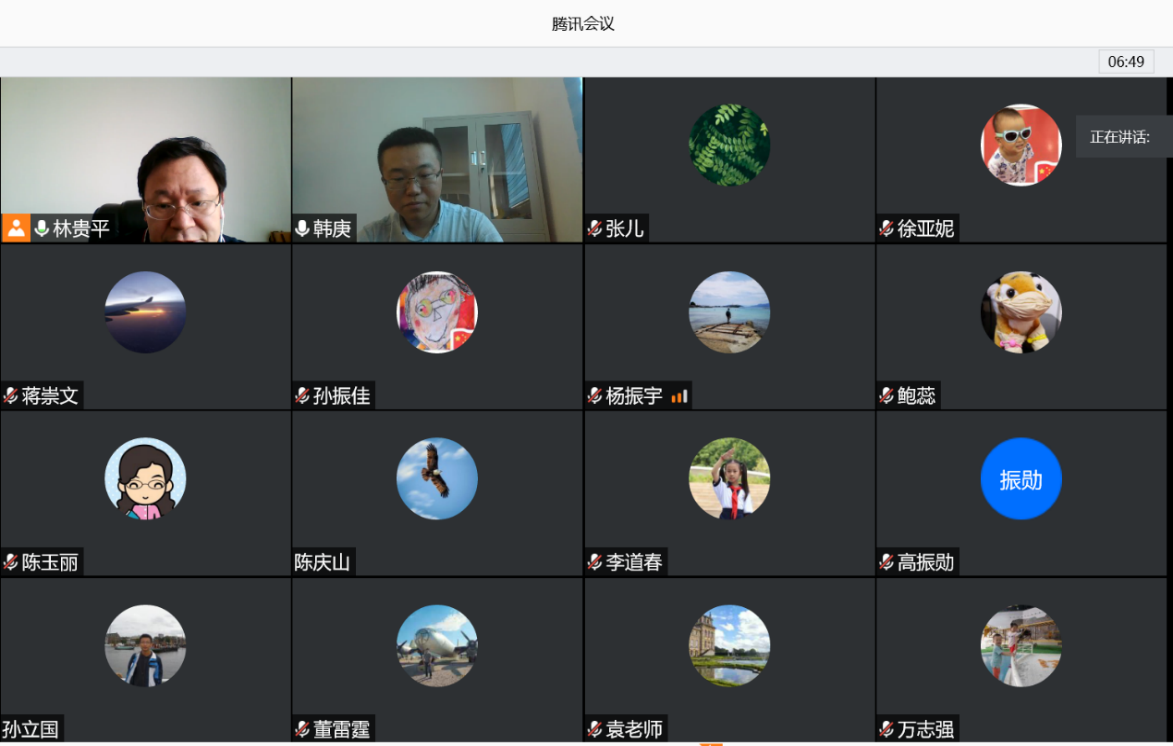Select 林贵平's video tile
The height and width of the screenshot is (746, 1173).
tap(146, 150)
